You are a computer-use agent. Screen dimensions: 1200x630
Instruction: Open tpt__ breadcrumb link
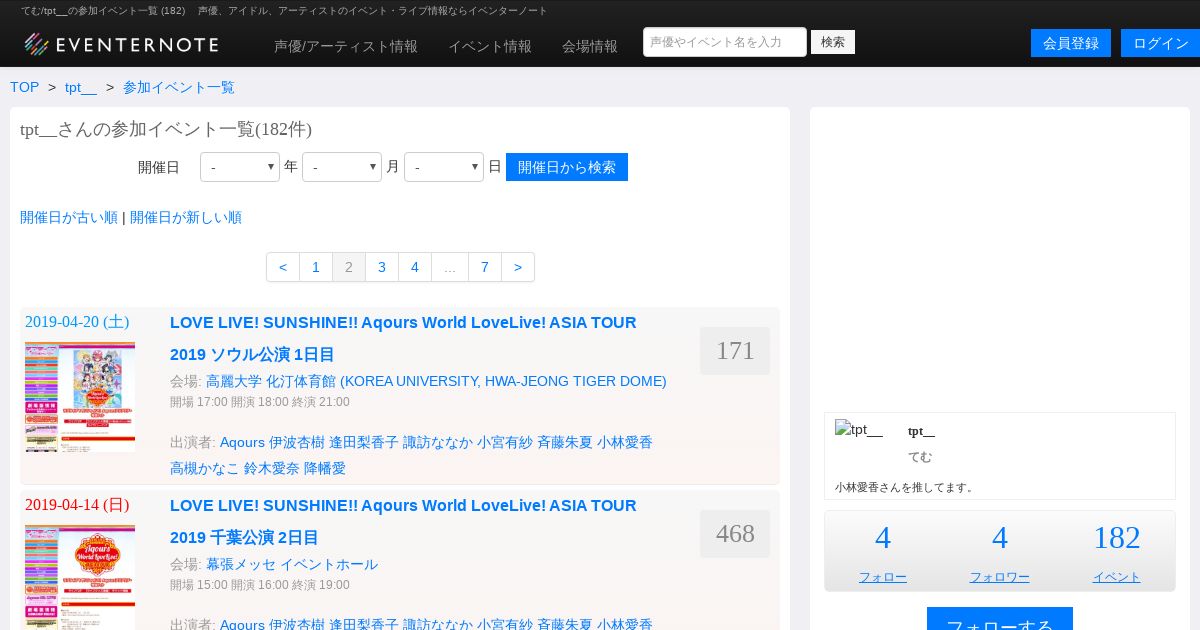[81, 87]
